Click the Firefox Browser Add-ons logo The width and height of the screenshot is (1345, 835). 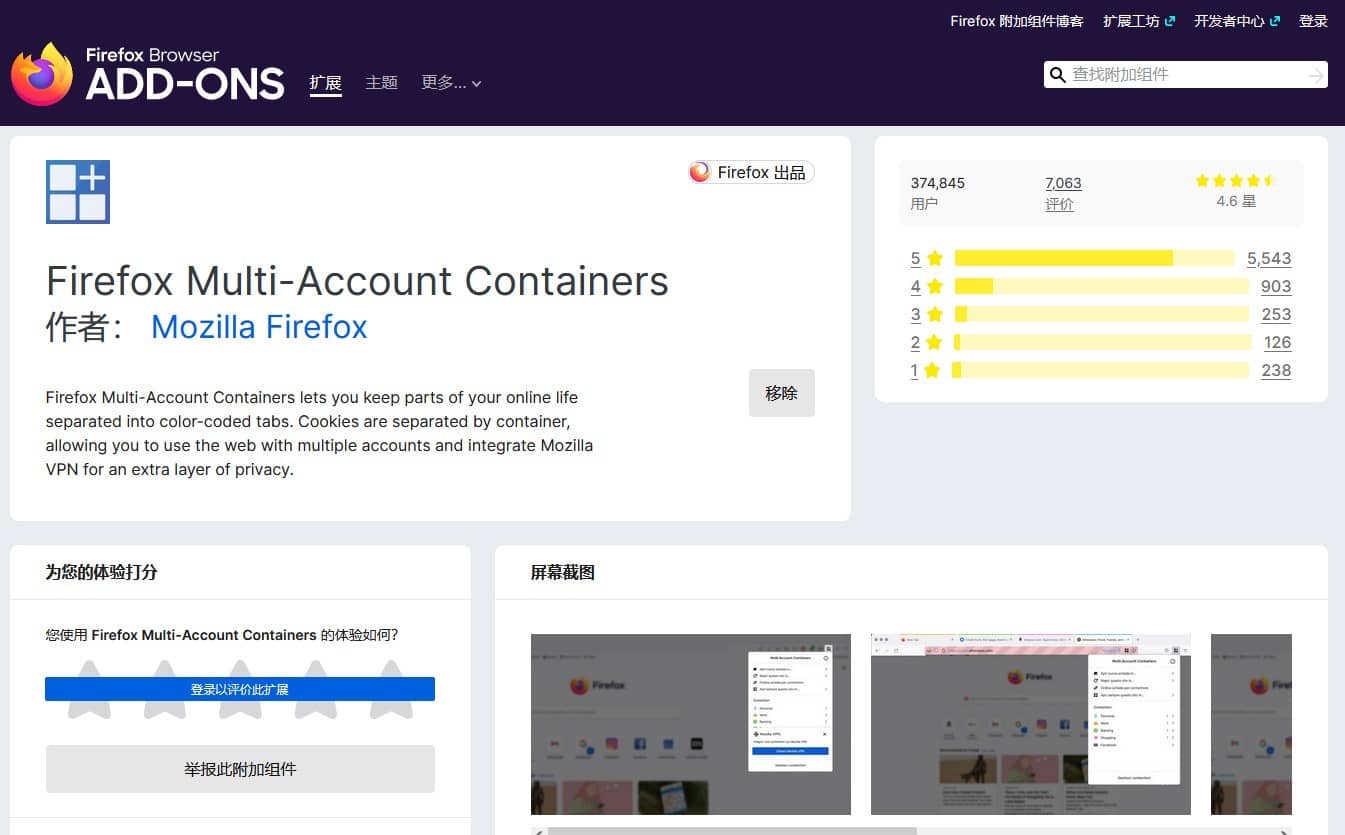(x=148, y=74)
